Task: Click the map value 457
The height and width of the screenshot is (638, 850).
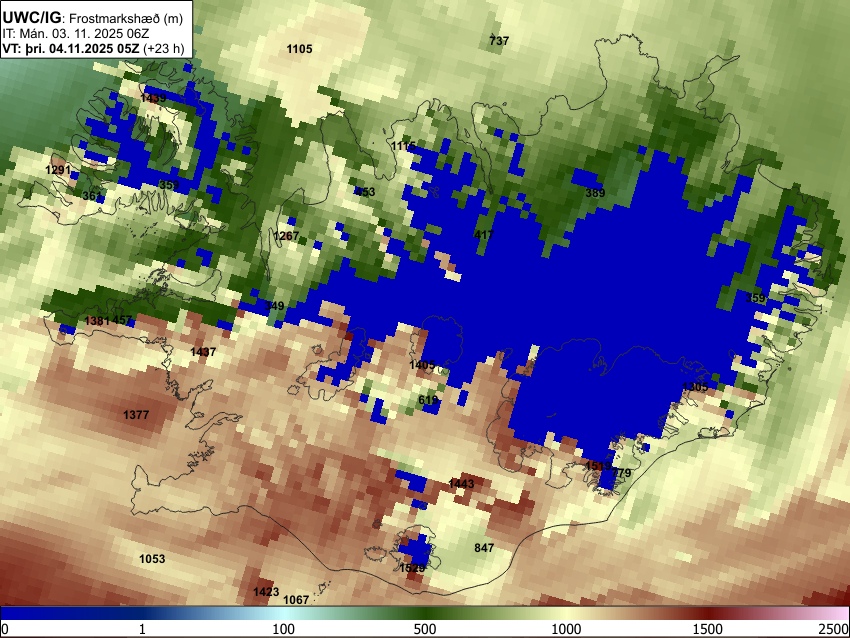Action: [x=122, y=320]
